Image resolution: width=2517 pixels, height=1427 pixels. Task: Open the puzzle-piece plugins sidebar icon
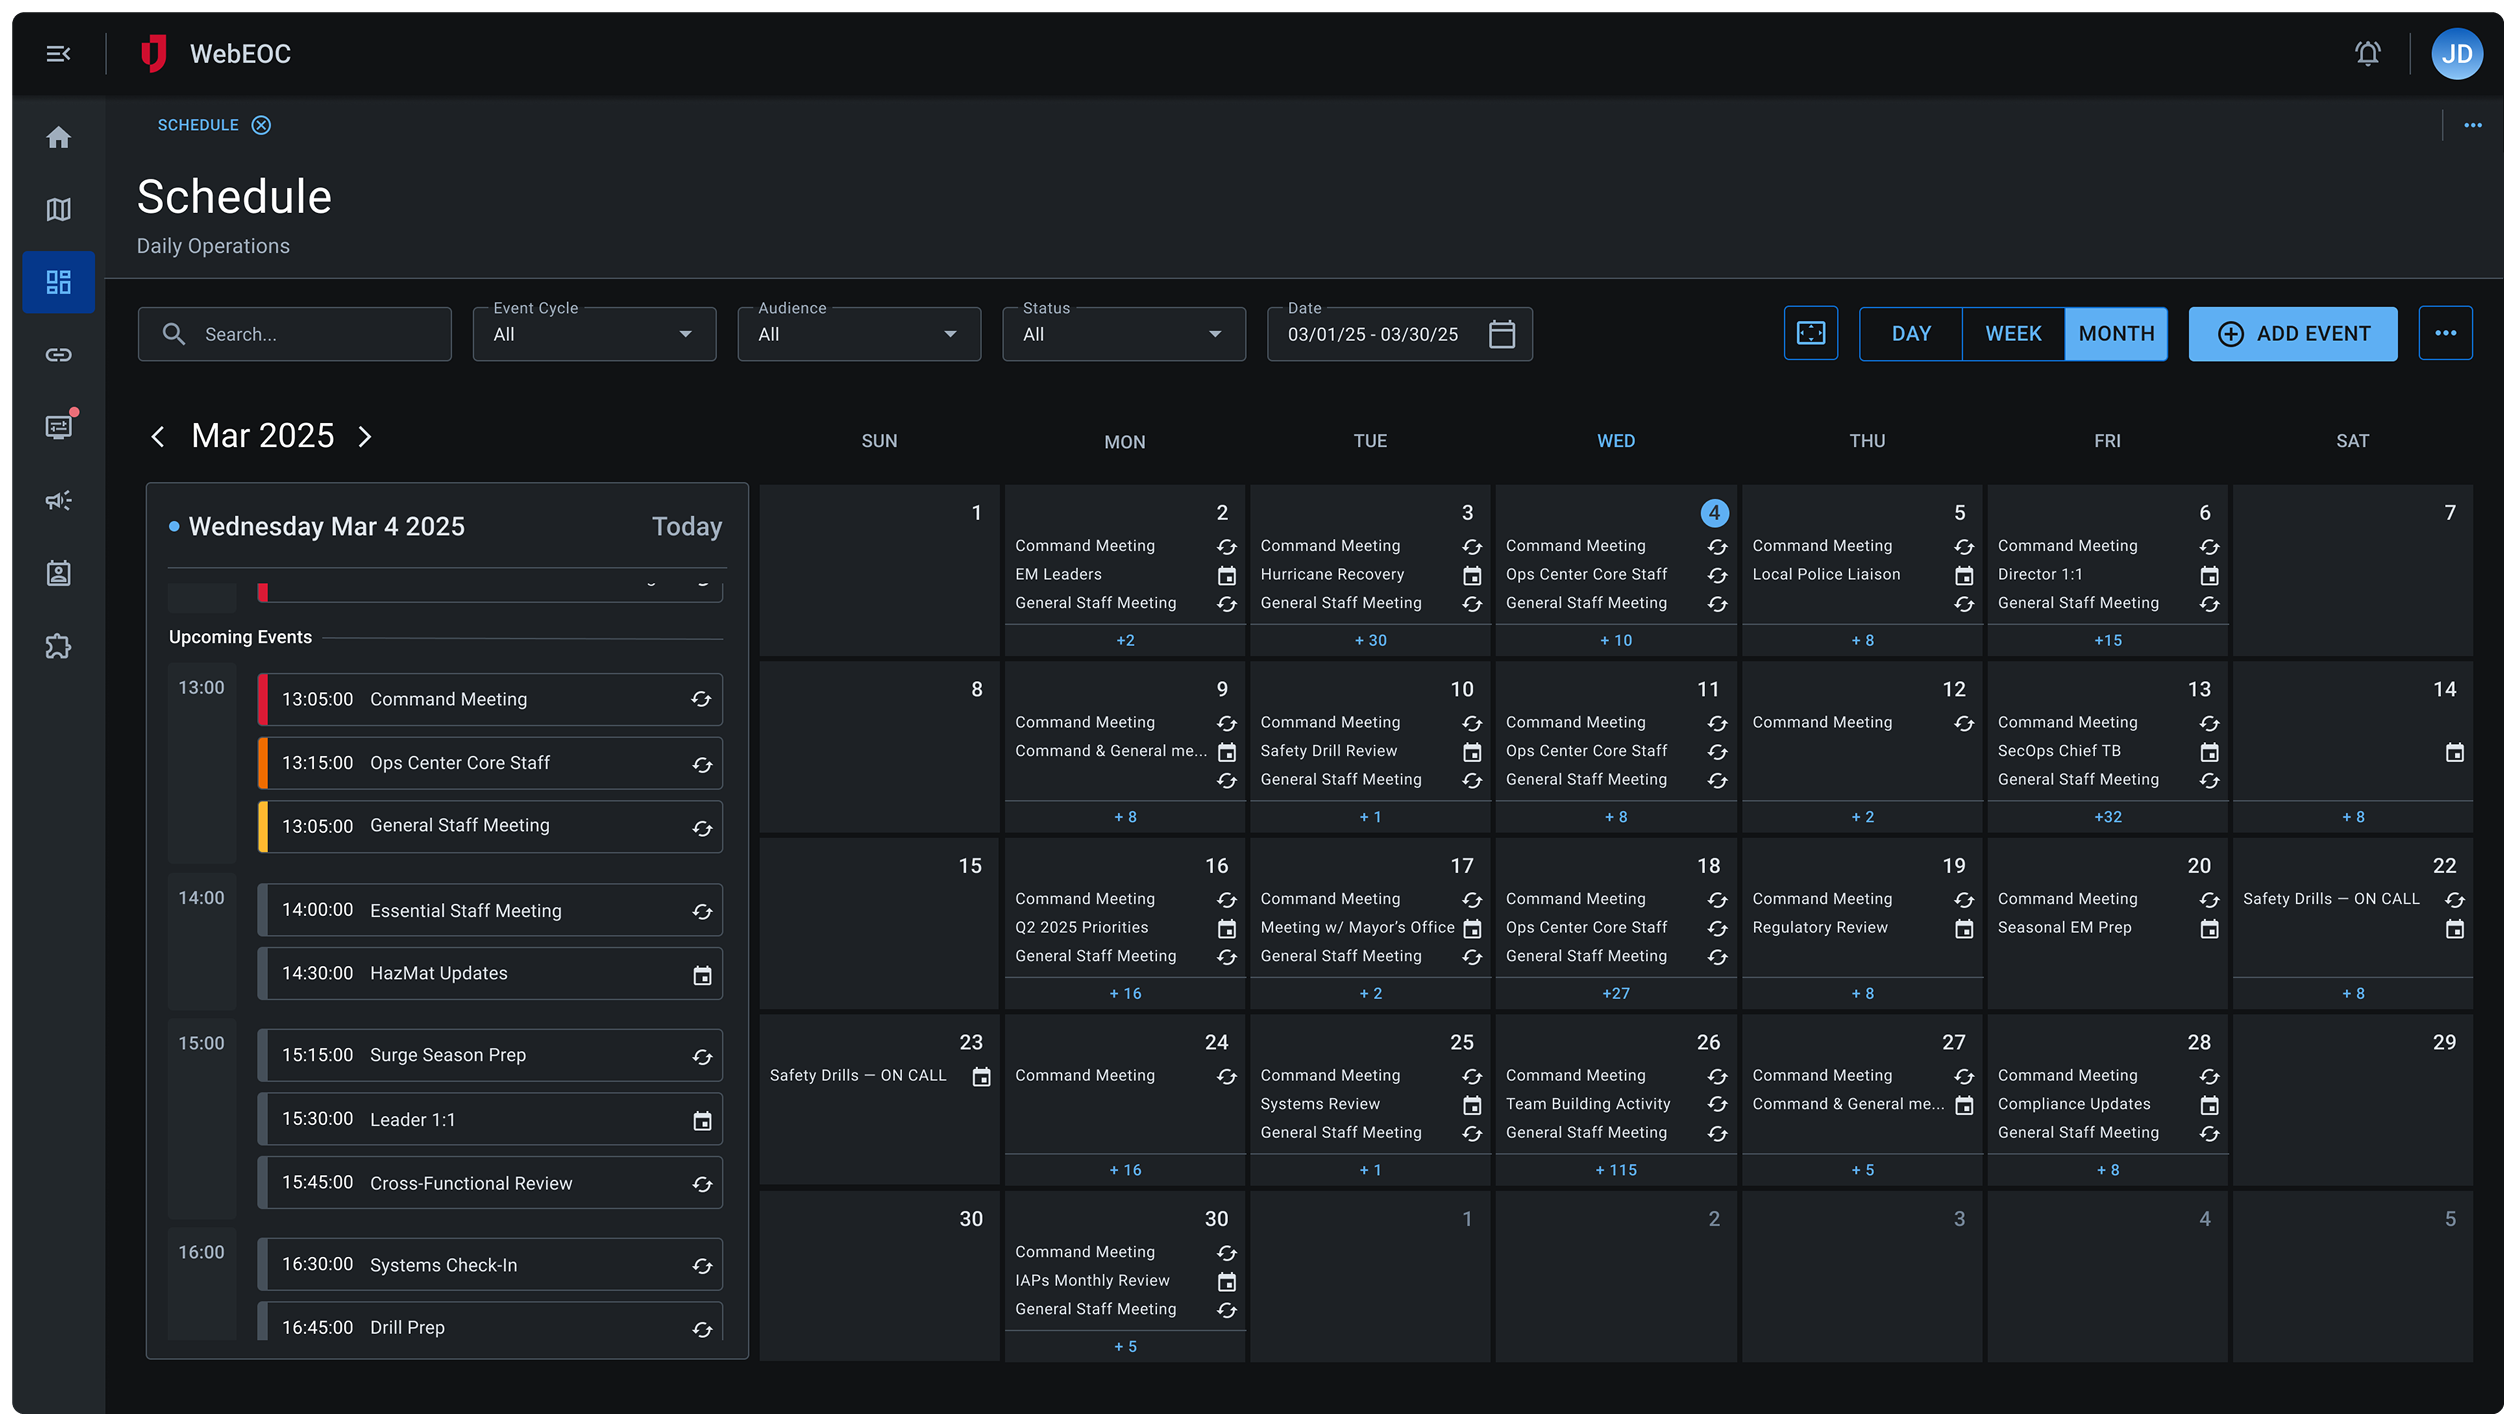pos(58,646)
